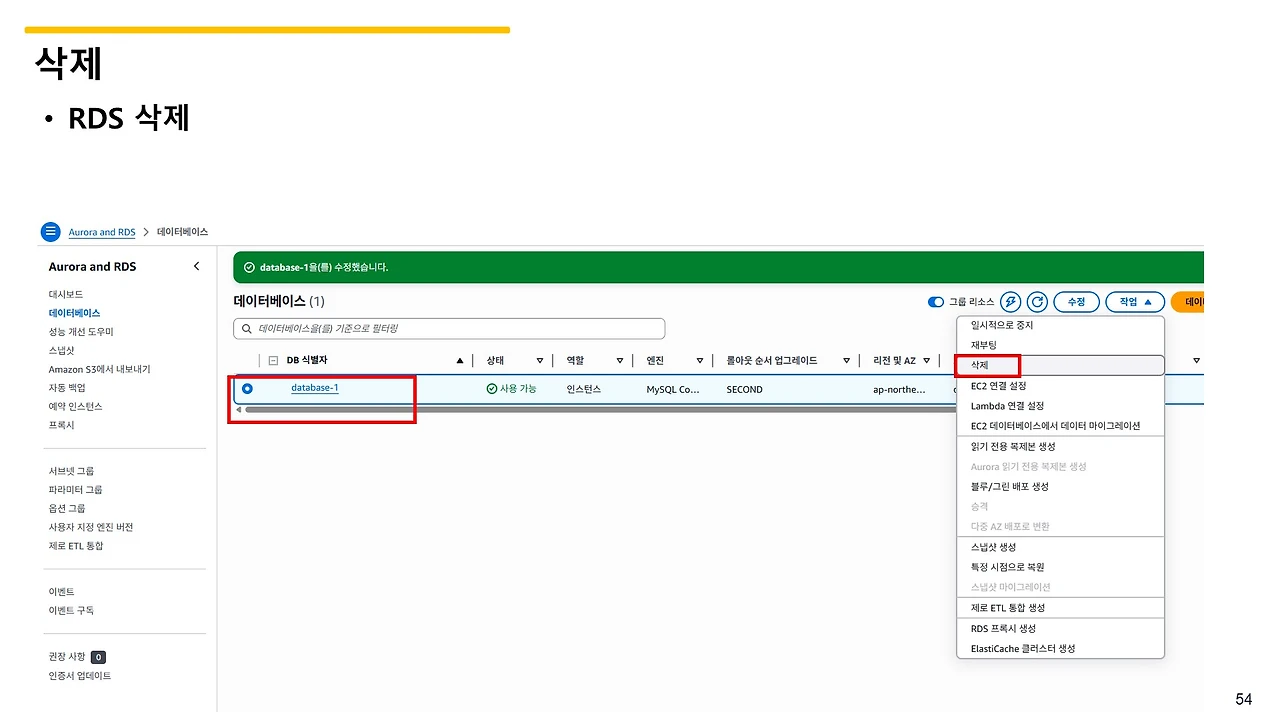Screen dimensions: 1280x720
Task: Sort by the 역할 column arrow
Action: 620,361
